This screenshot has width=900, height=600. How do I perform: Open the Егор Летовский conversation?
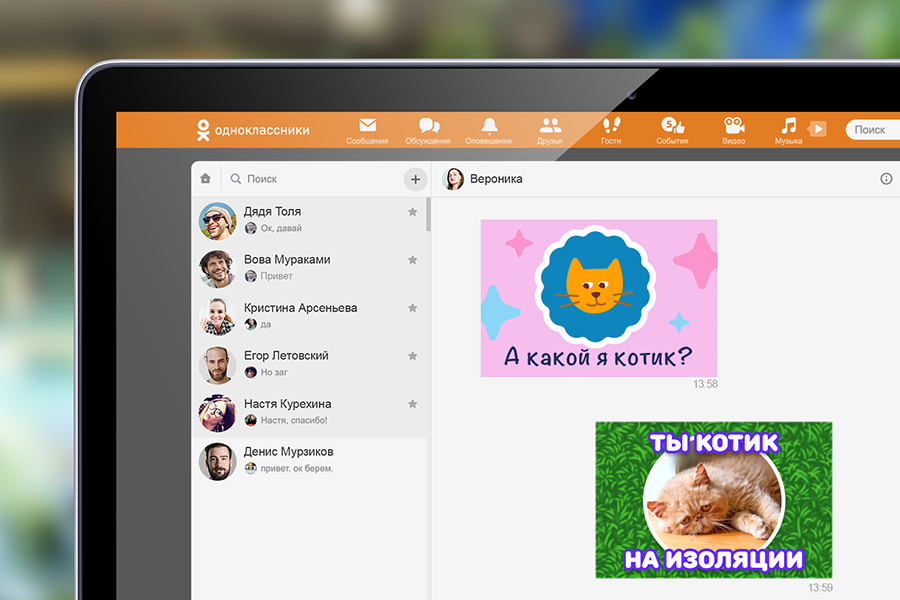click(309, 365)
